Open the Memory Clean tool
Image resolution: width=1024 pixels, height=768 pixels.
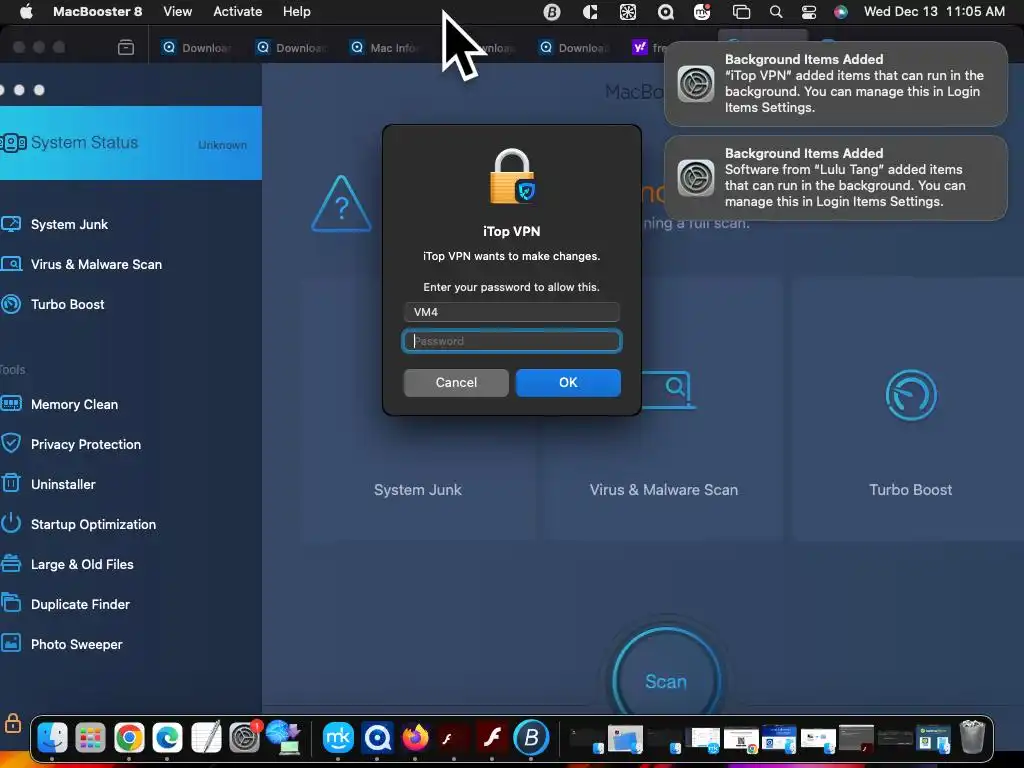pos(60,404)
